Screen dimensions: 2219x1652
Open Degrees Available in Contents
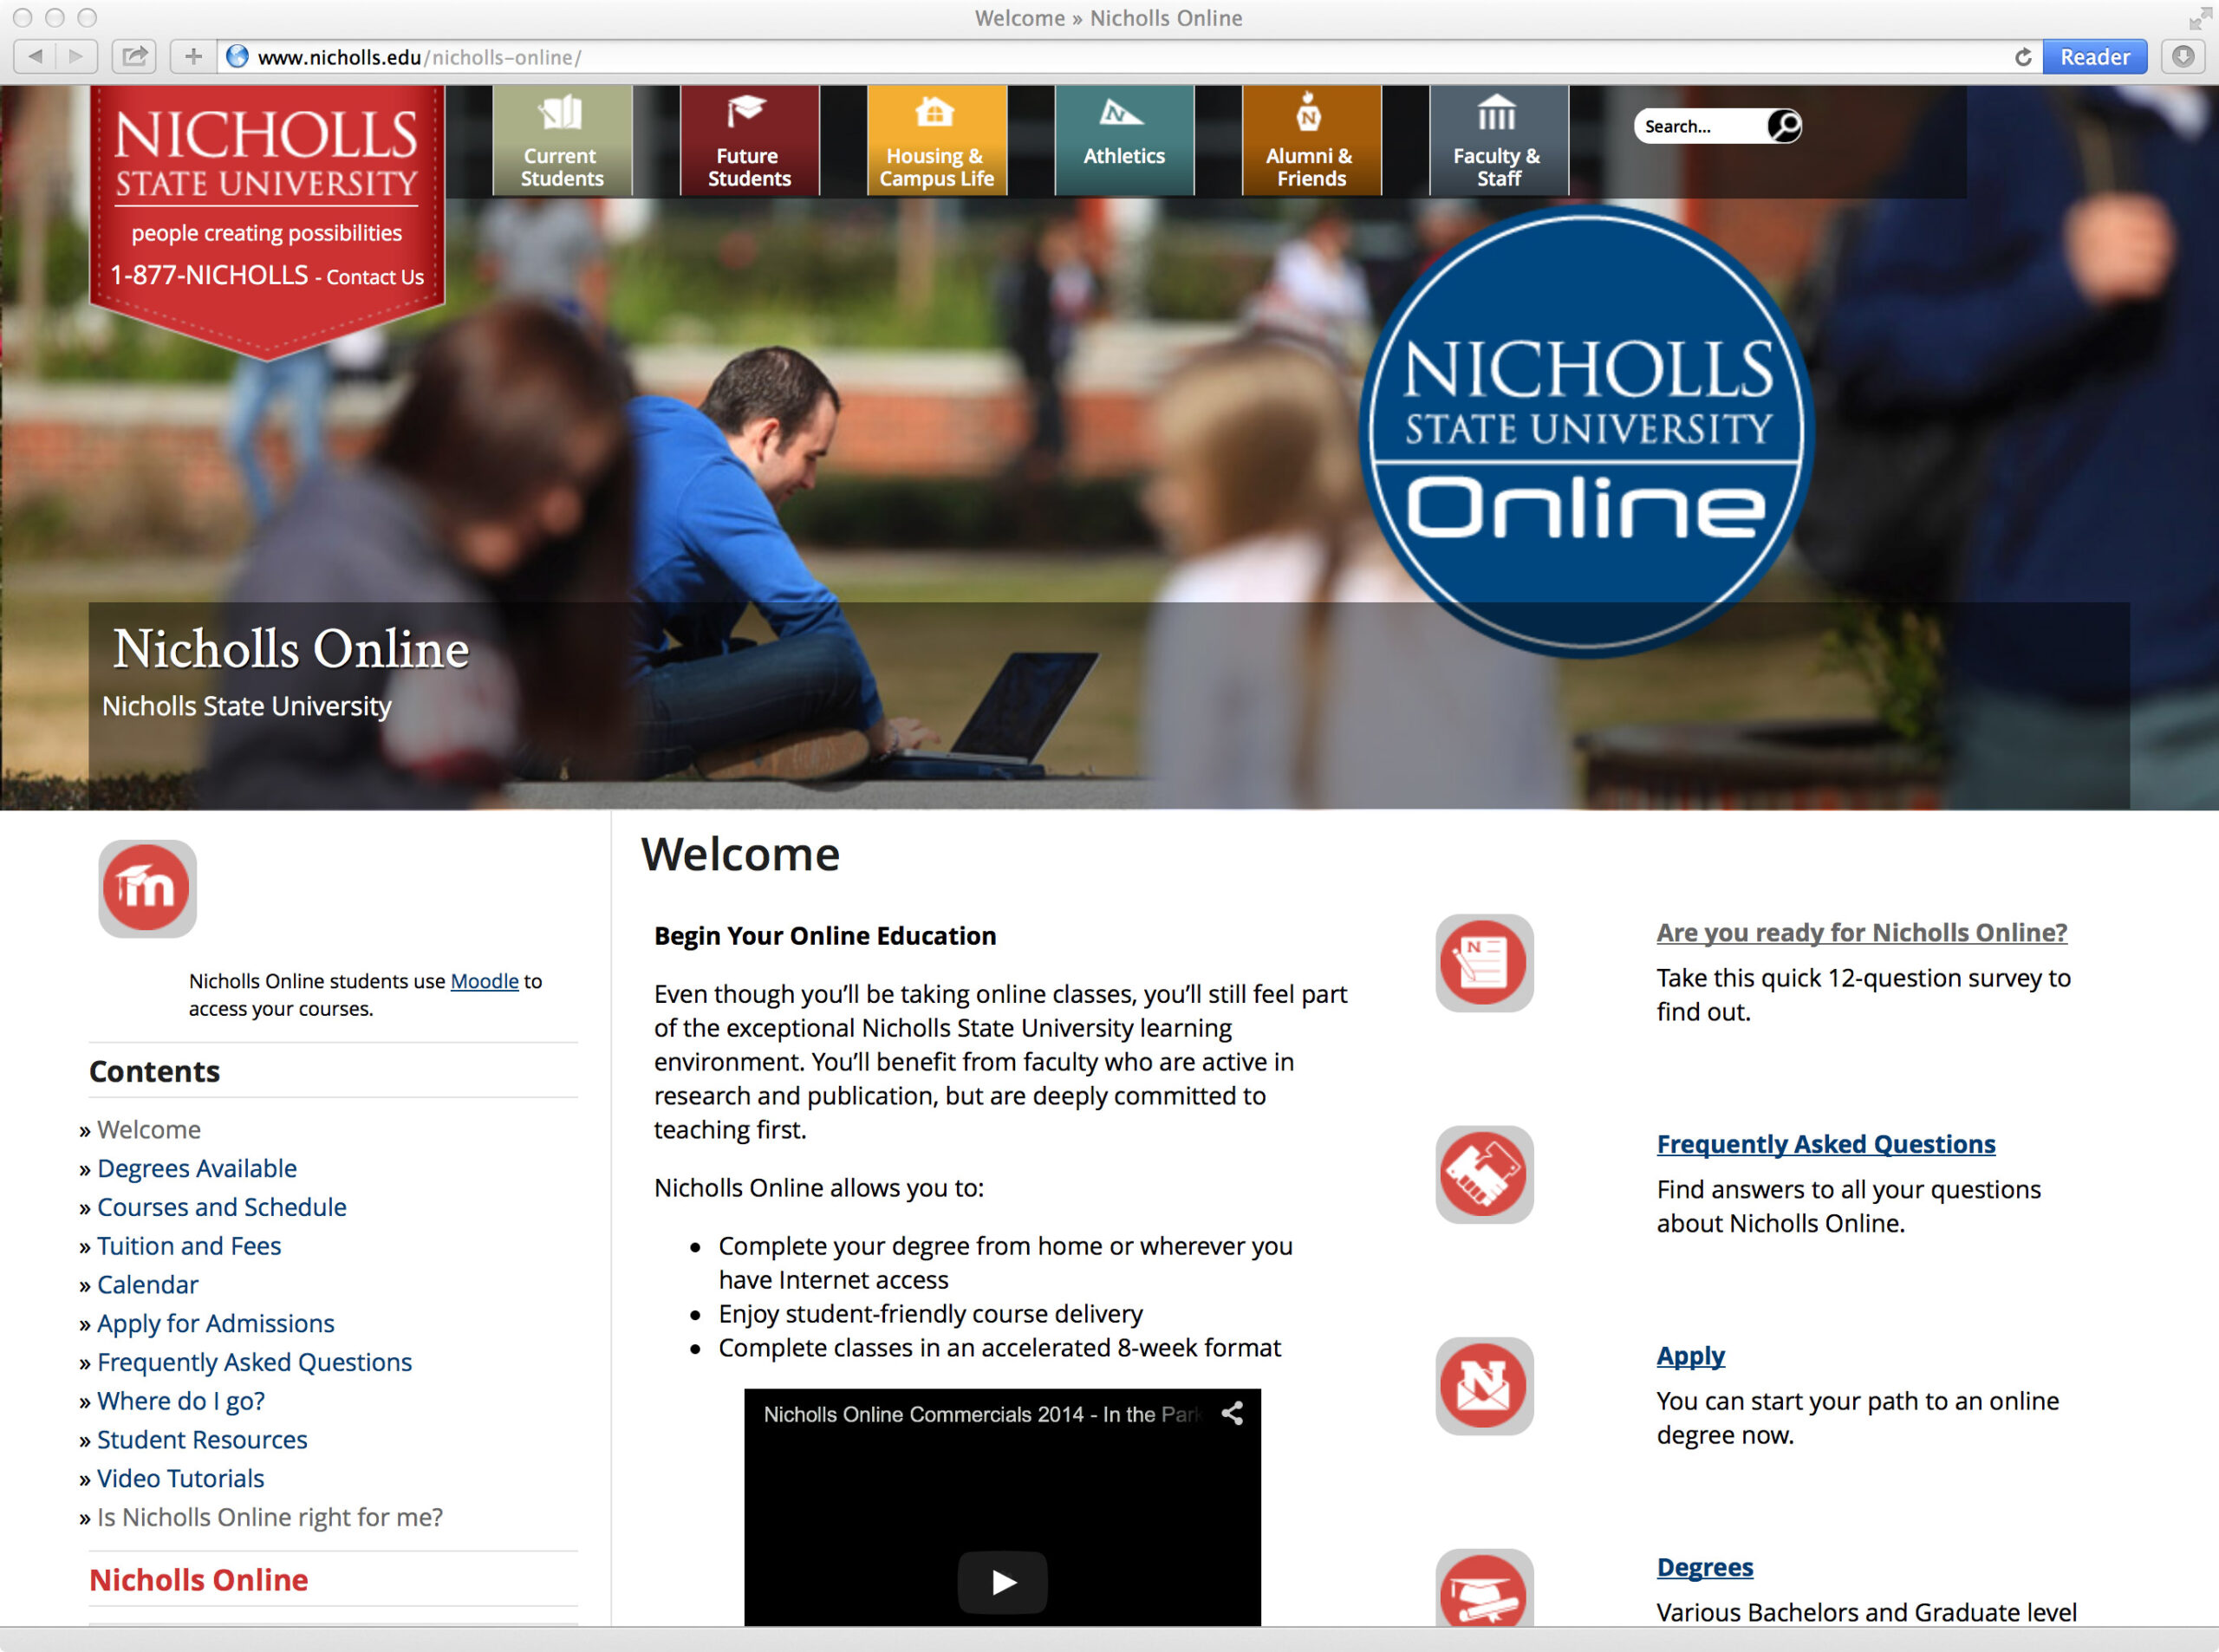tap(197, 1168)
